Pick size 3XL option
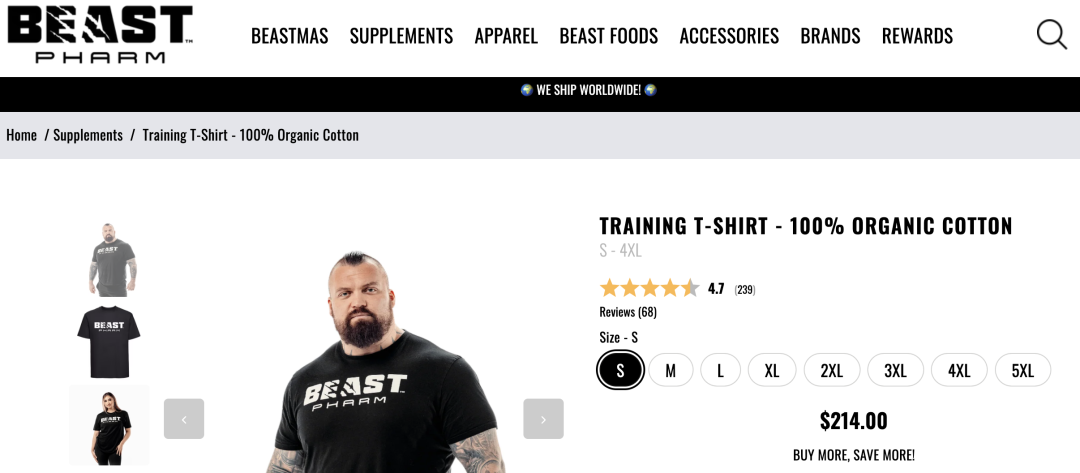Image resolution: width=1080 pixels, height=473 pixels. click(x=895, y=370)
